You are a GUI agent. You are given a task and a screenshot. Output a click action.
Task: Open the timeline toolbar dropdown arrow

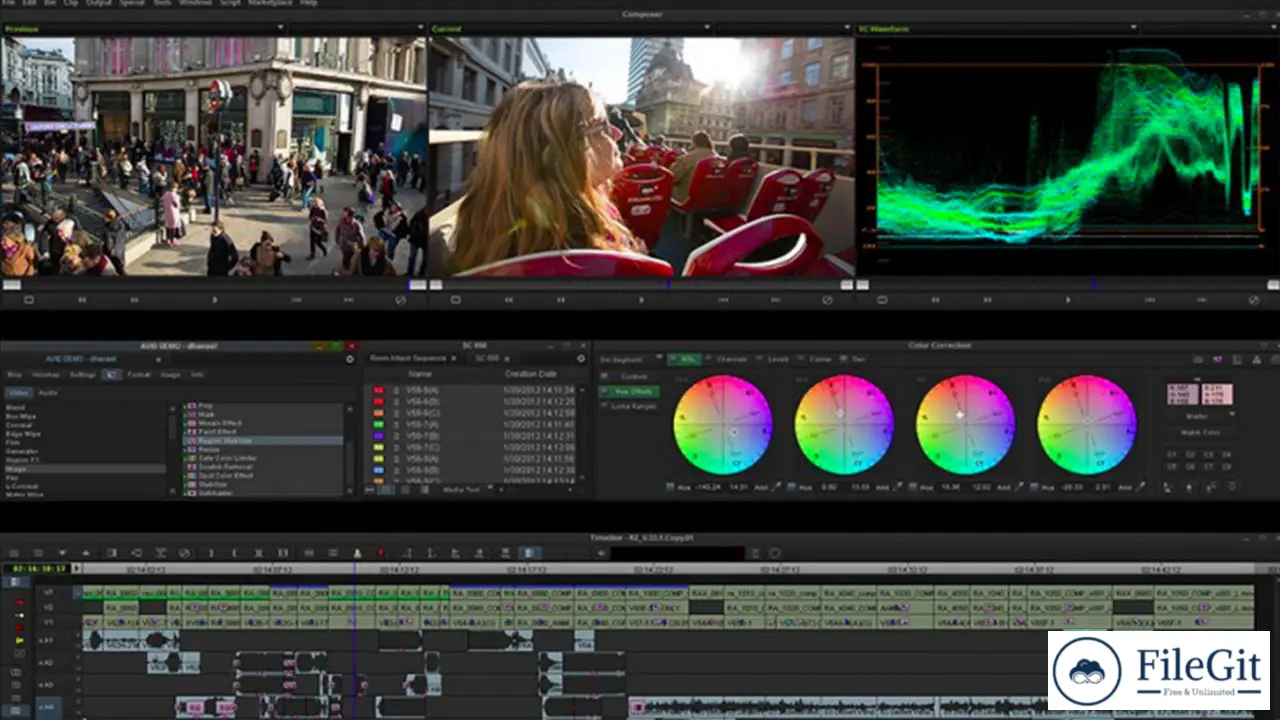(62, 553)
